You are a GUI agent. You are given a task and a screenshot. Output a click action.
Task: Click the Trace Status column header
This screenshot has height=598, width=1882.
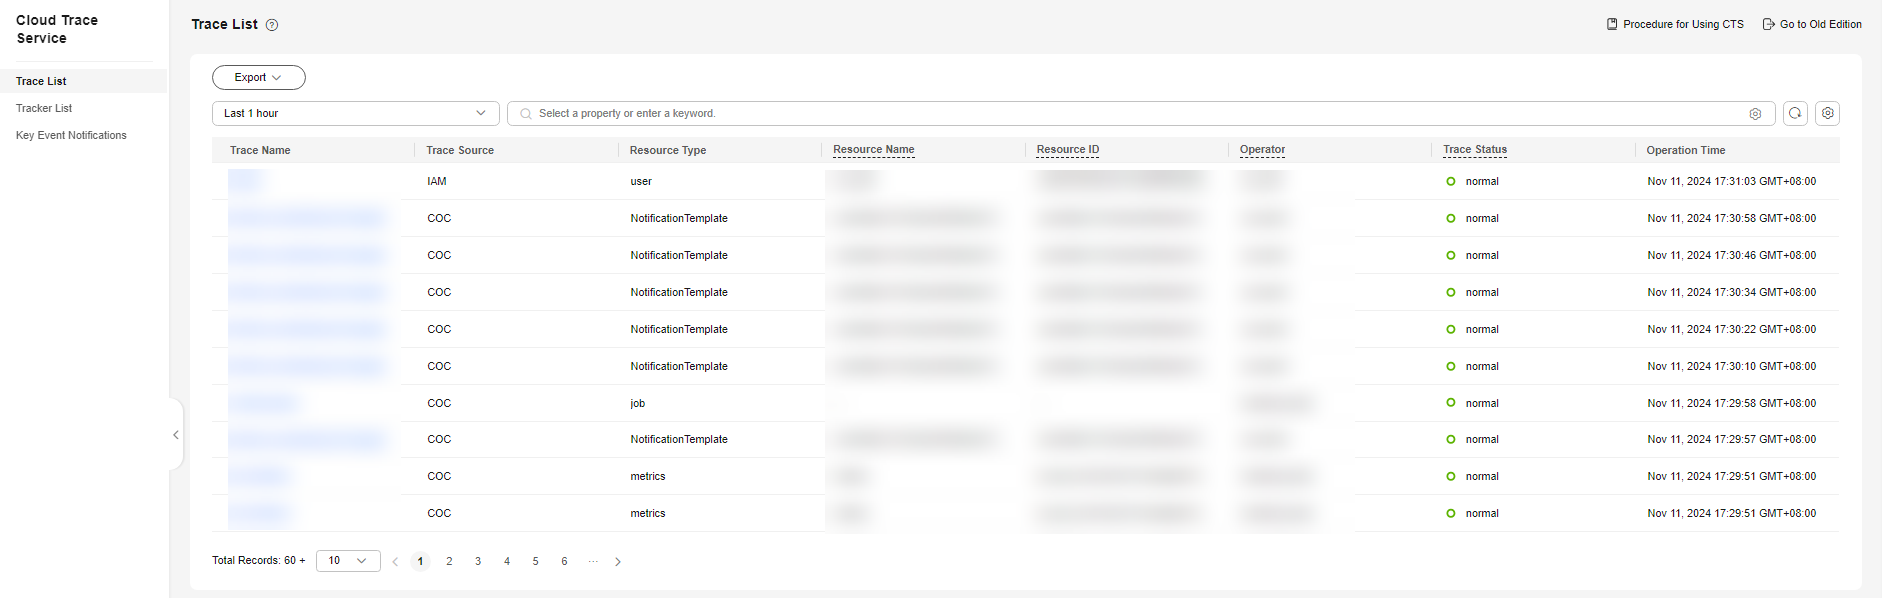(1475, 150)
